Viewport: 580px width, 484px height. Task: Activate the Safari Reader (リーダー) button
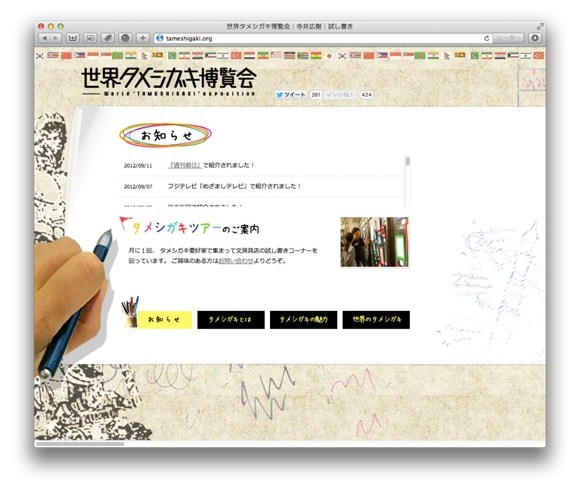pyautogui.click(x=508, y=38)
